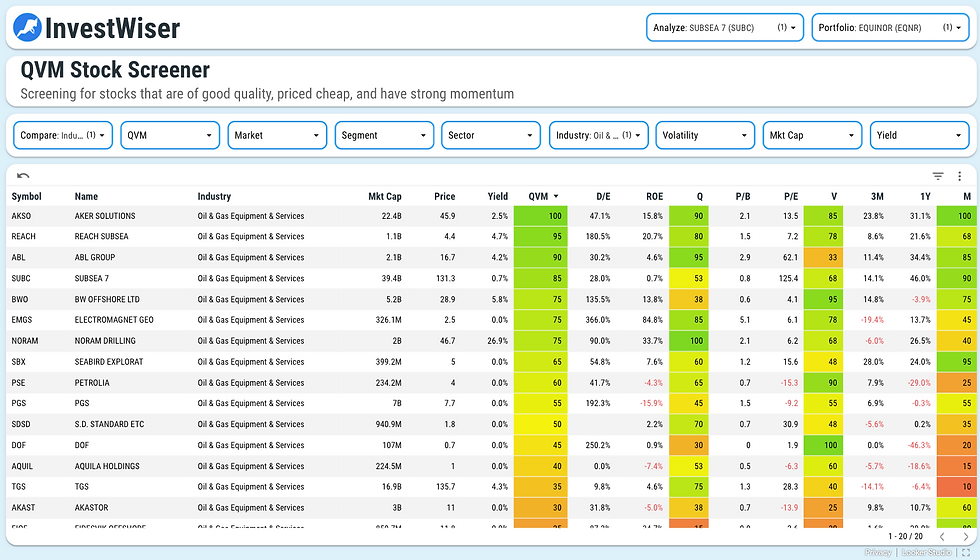Expand the Compare filter dropdown
This screenshot has height=560, width=980.
point(63,135)
